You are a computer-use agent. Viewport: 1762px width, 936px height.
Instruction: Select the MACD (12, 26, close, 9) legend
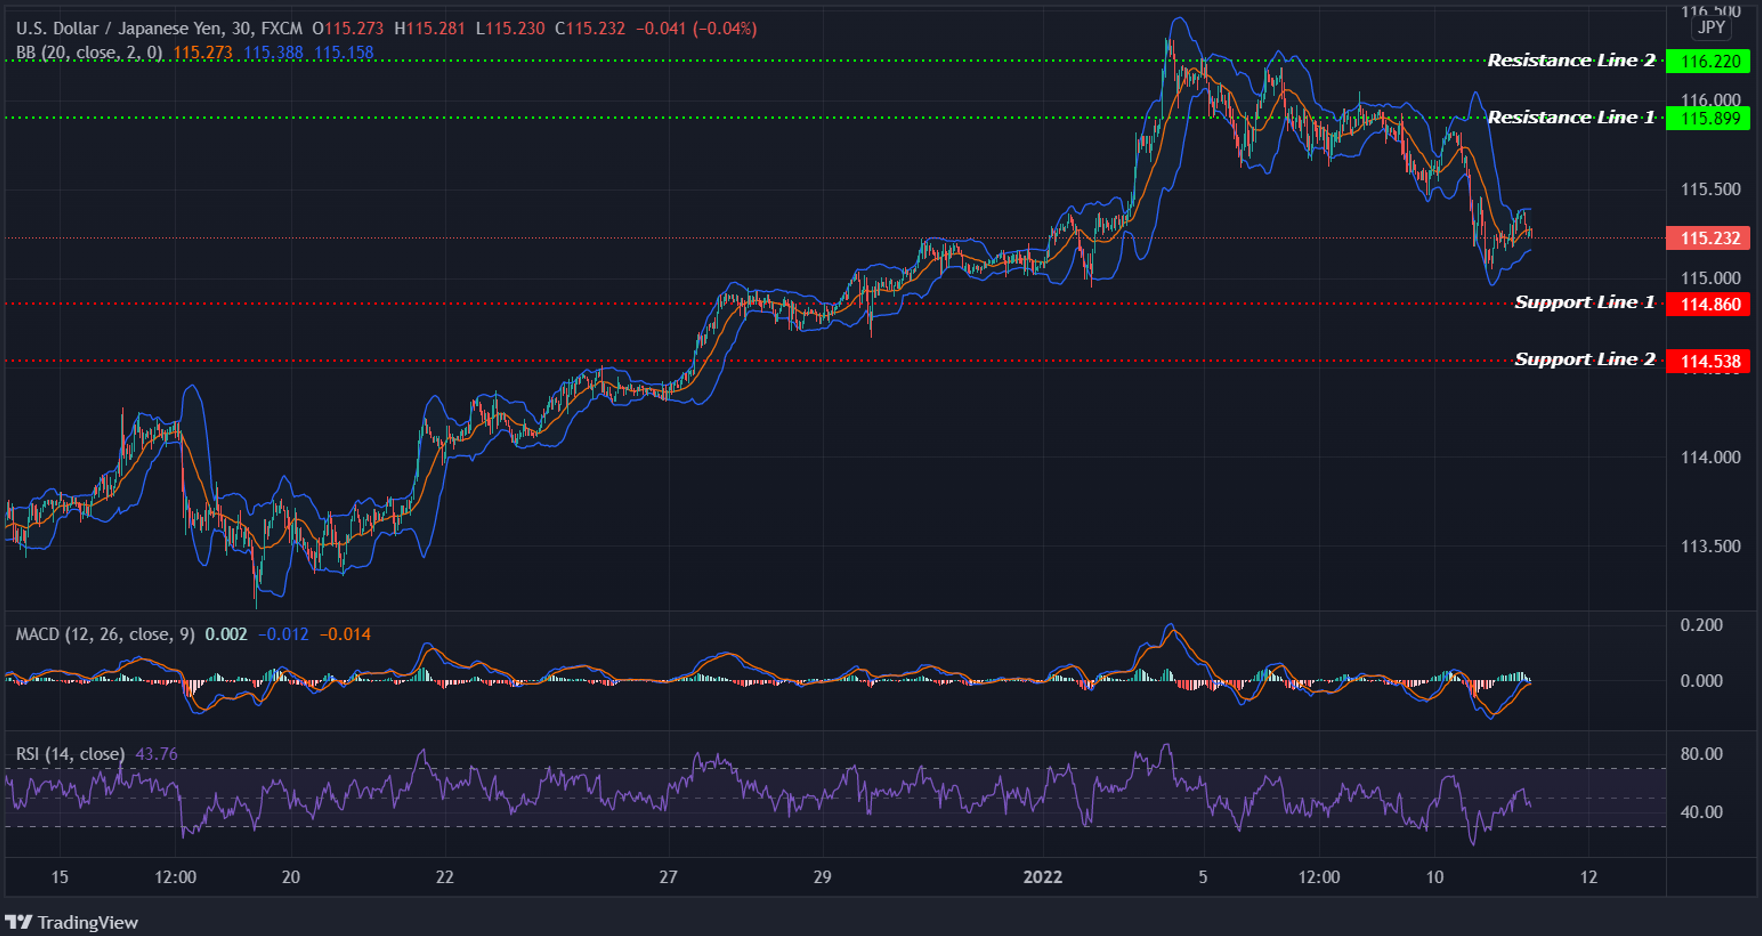[x=105, y=634]
